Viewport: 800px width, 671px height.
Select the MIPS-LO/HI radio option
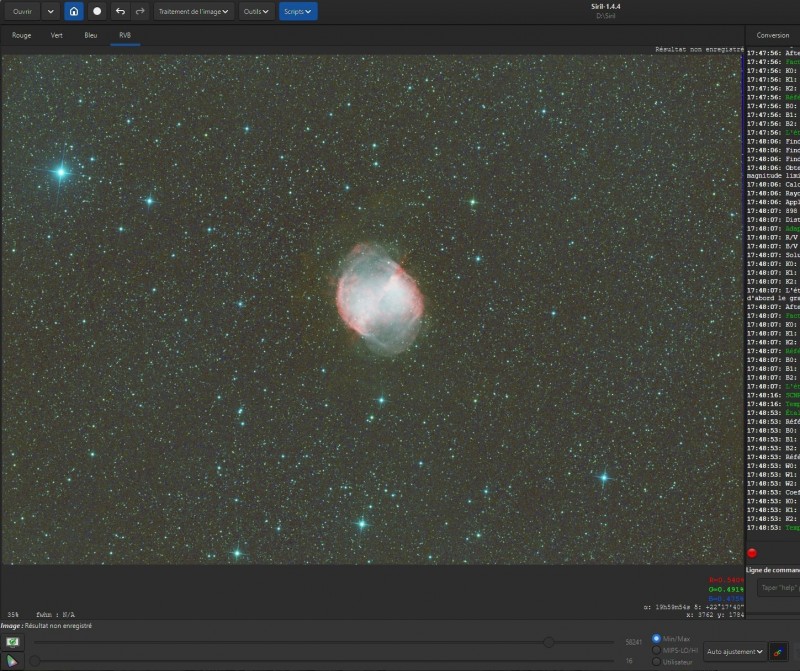point(657,650)
